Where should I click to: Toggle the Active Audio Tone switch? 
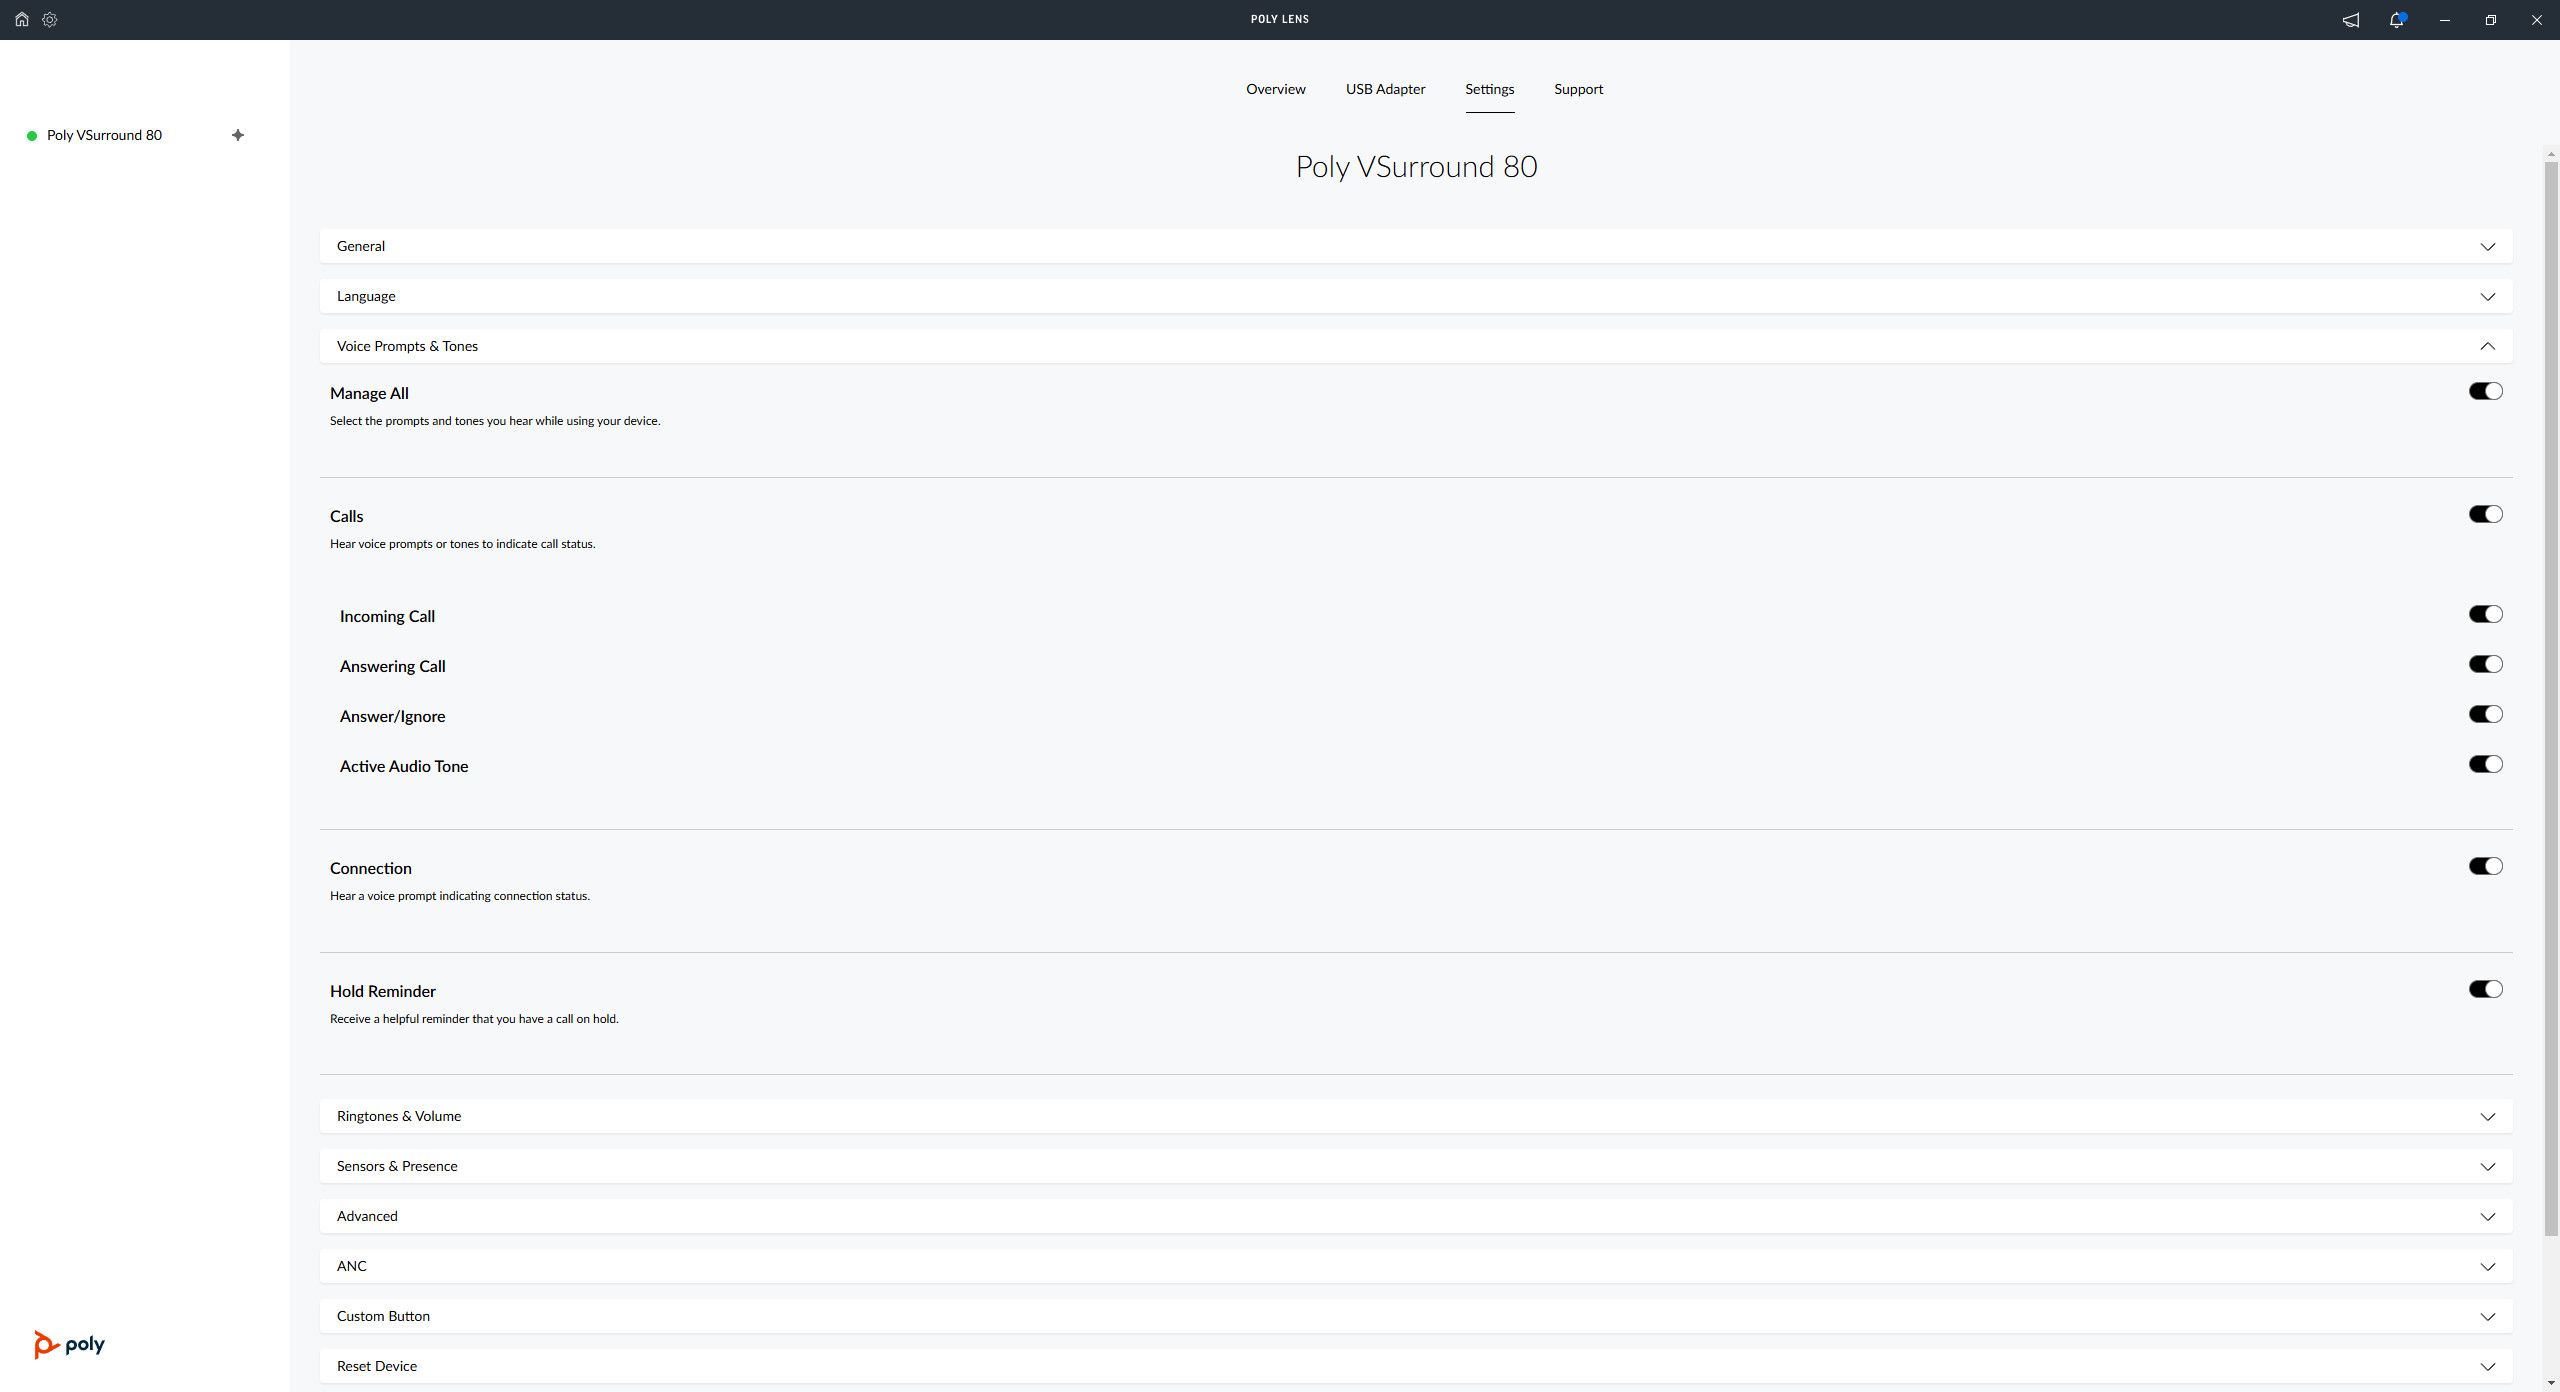coord(2485,764)
